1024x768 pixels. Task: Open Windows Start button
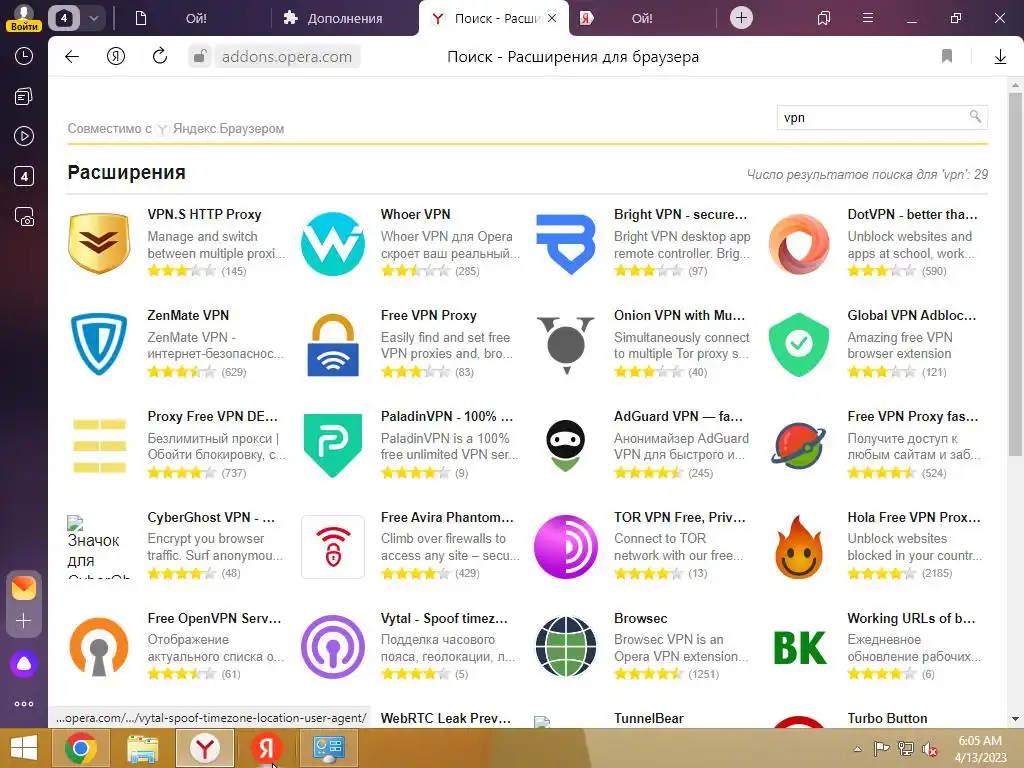(24, 748)
